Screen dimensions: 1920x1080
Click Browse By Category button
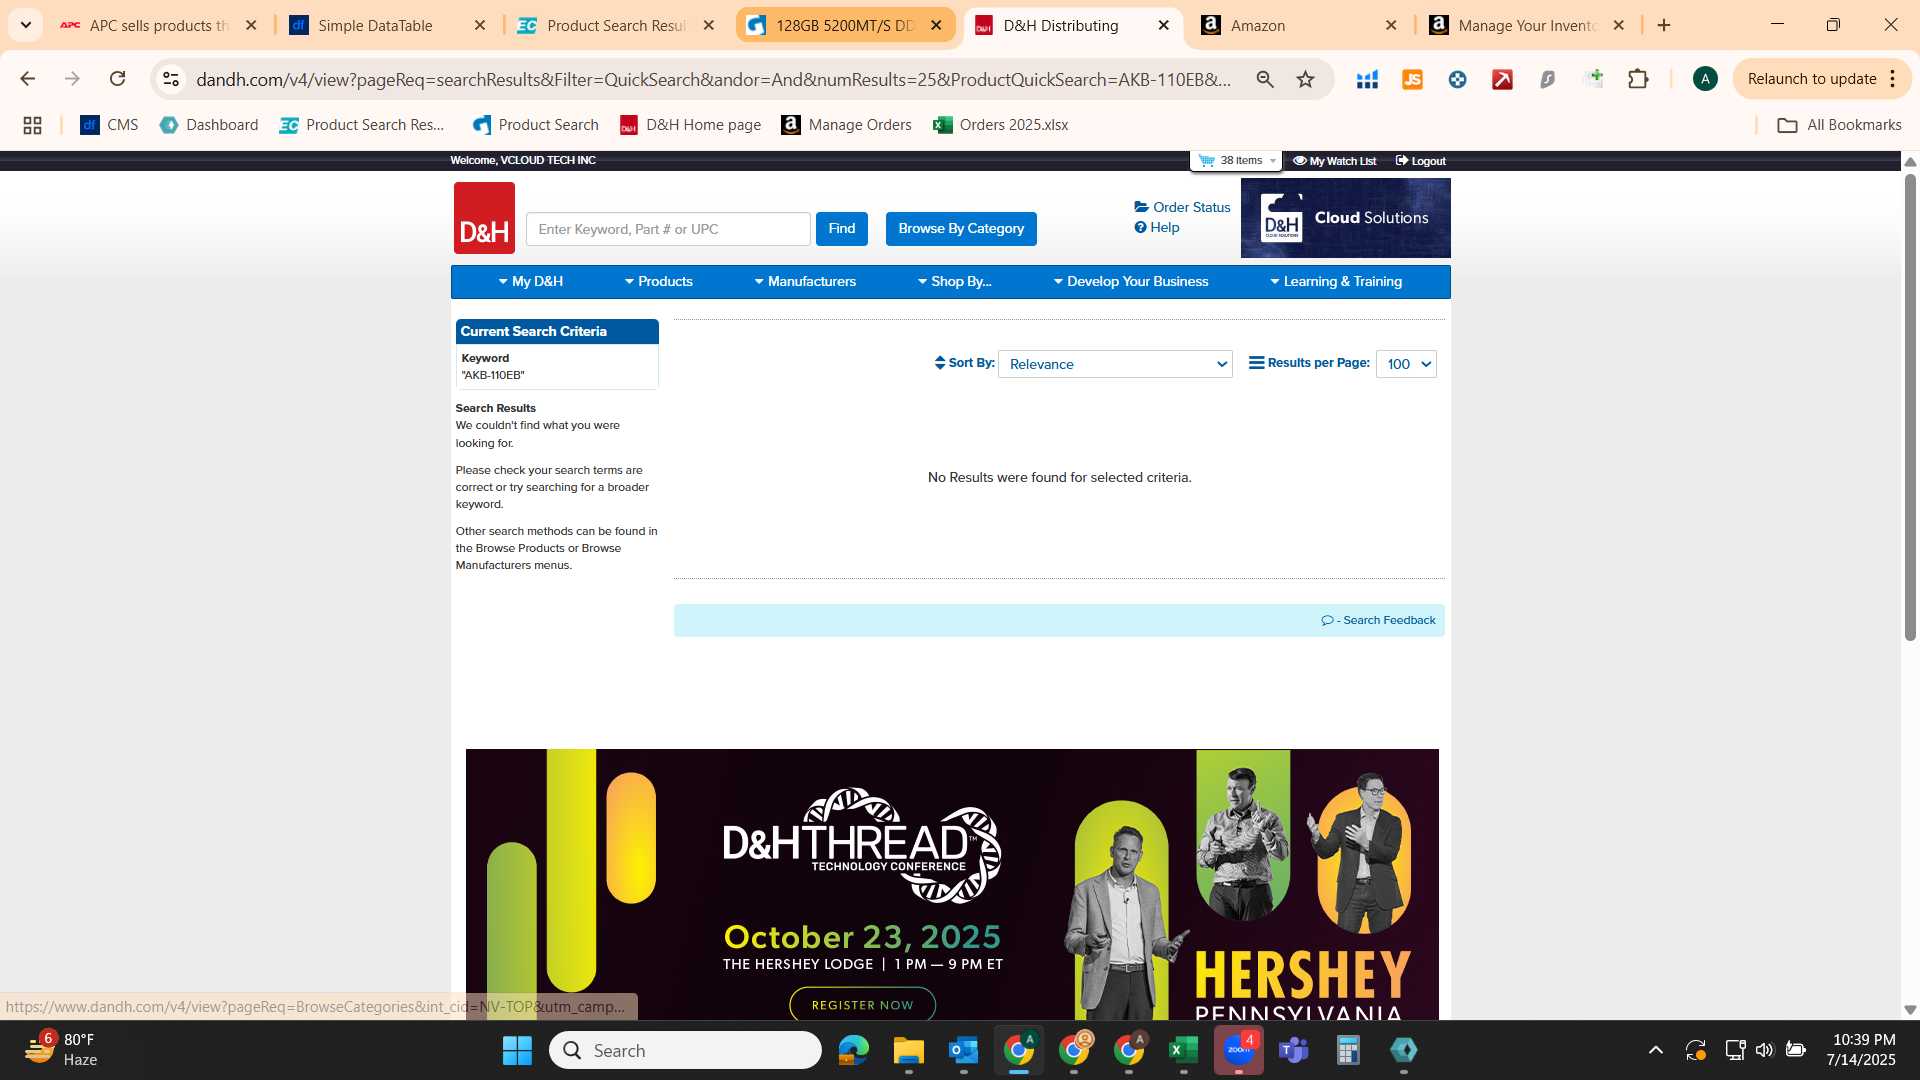tap(961, 229)
